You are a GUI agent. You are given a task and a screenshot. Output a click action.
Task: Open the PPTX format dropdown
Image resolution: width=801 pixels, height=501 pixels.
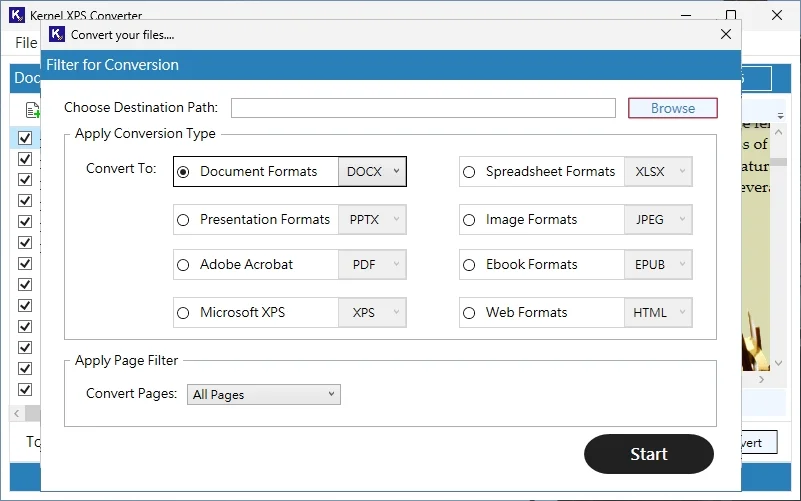tap(372, 220)
